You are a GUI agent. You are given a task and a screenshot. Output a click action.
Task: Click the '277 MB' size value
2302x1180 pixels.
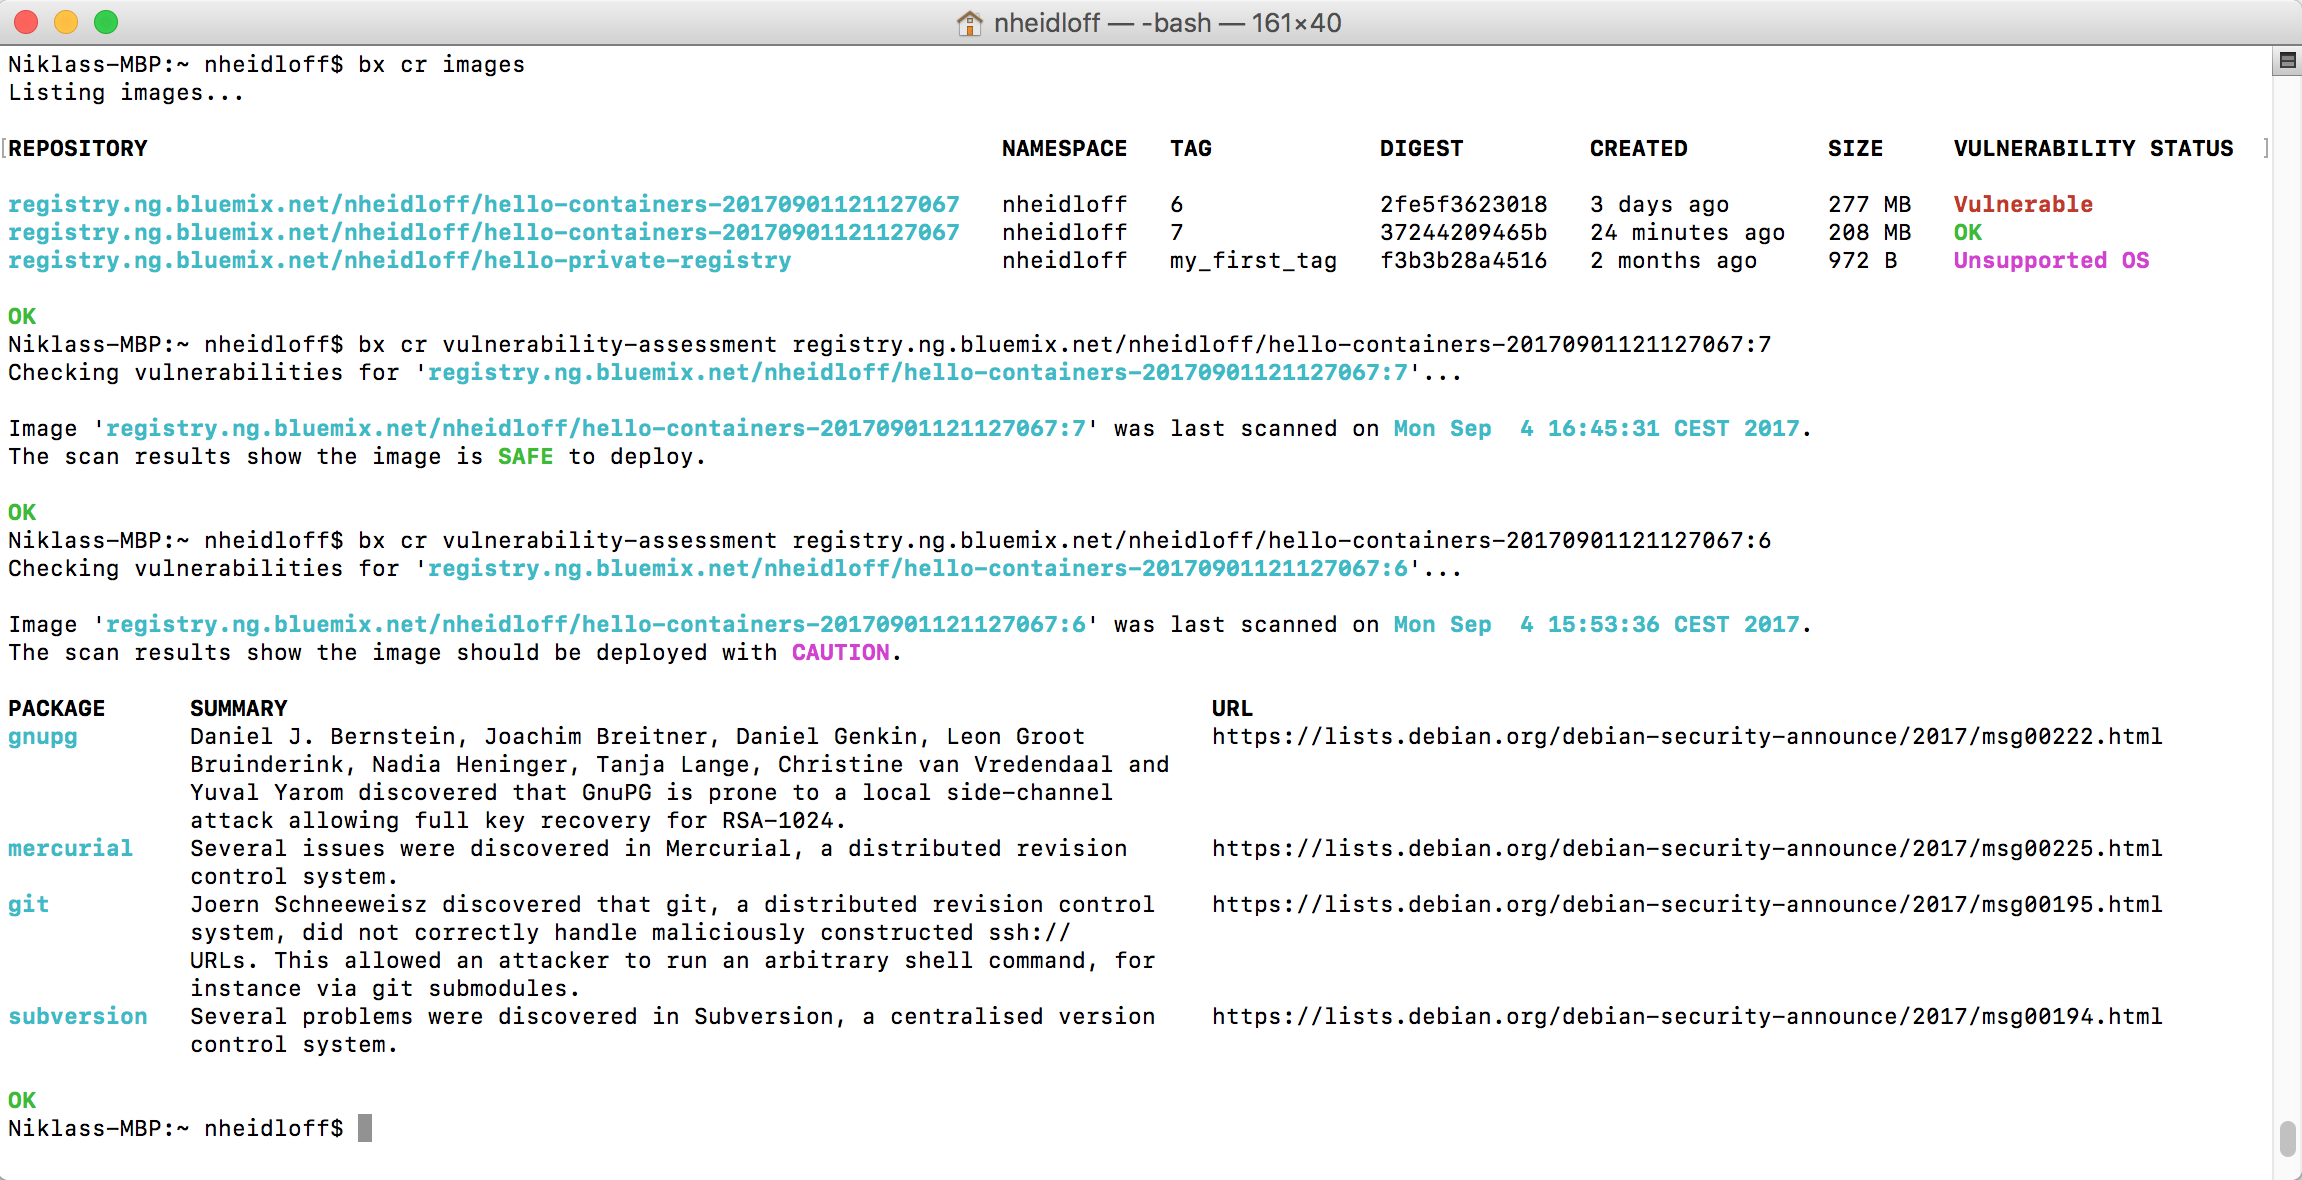point(1869,204)
